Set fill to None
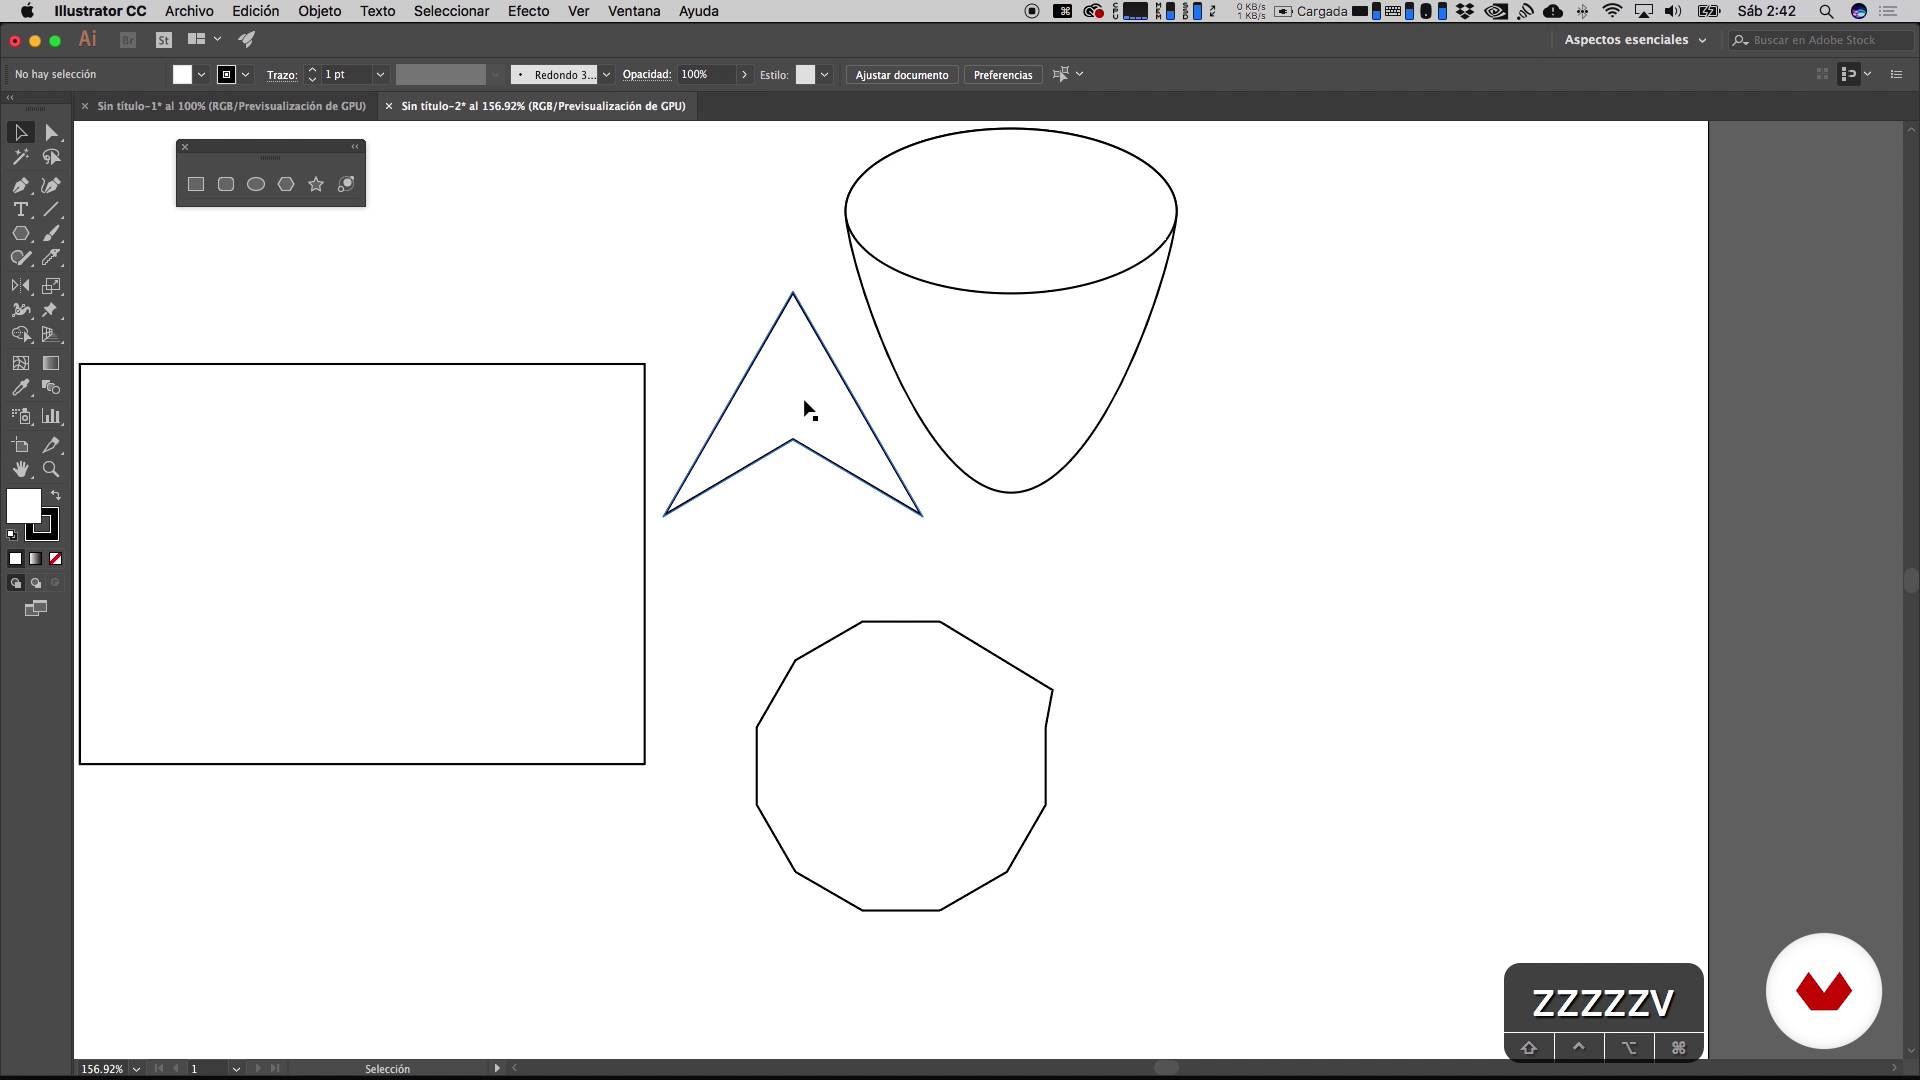 point(56,559)
